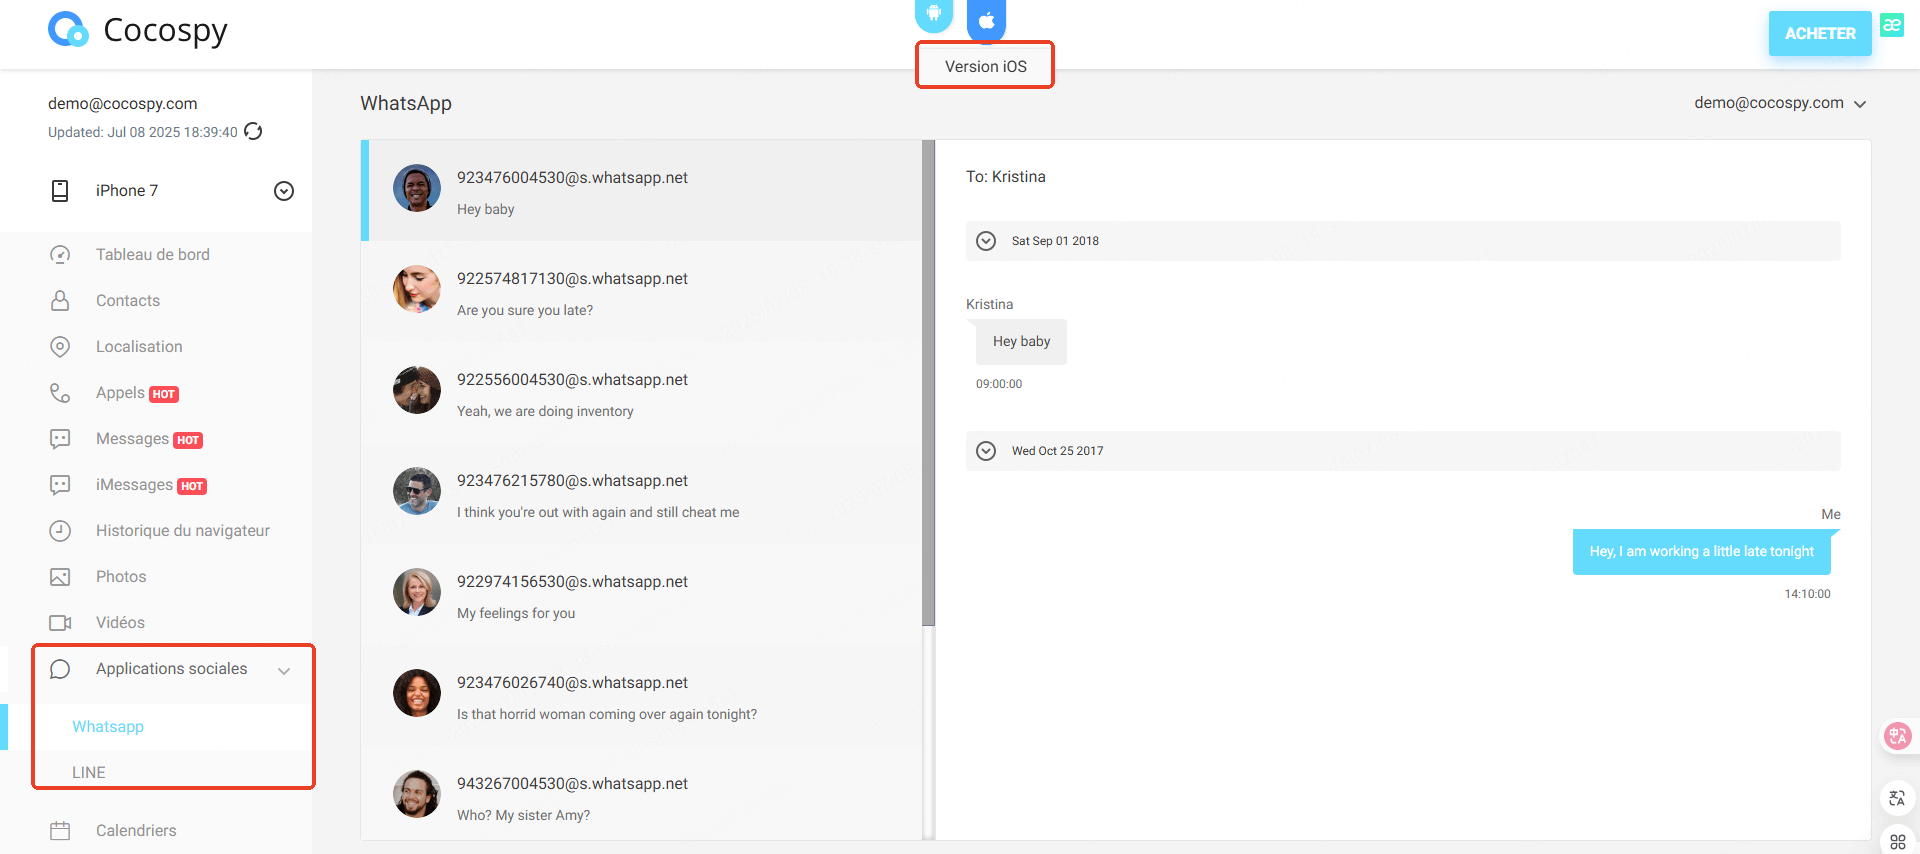1920x854 pixels.
Task: Open chat 923476004530 with Hey baby
Action: pos(641,190)
